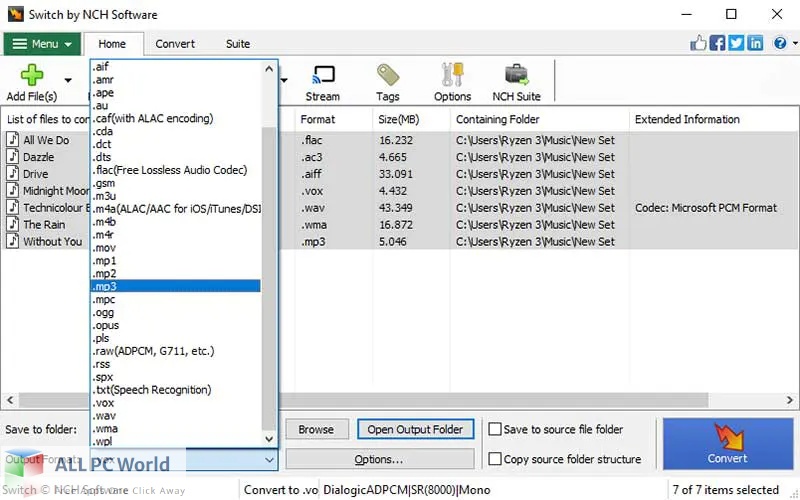Viewport: 800px width, 500px height.
Task: Click the Browse button
Action: 316,430
